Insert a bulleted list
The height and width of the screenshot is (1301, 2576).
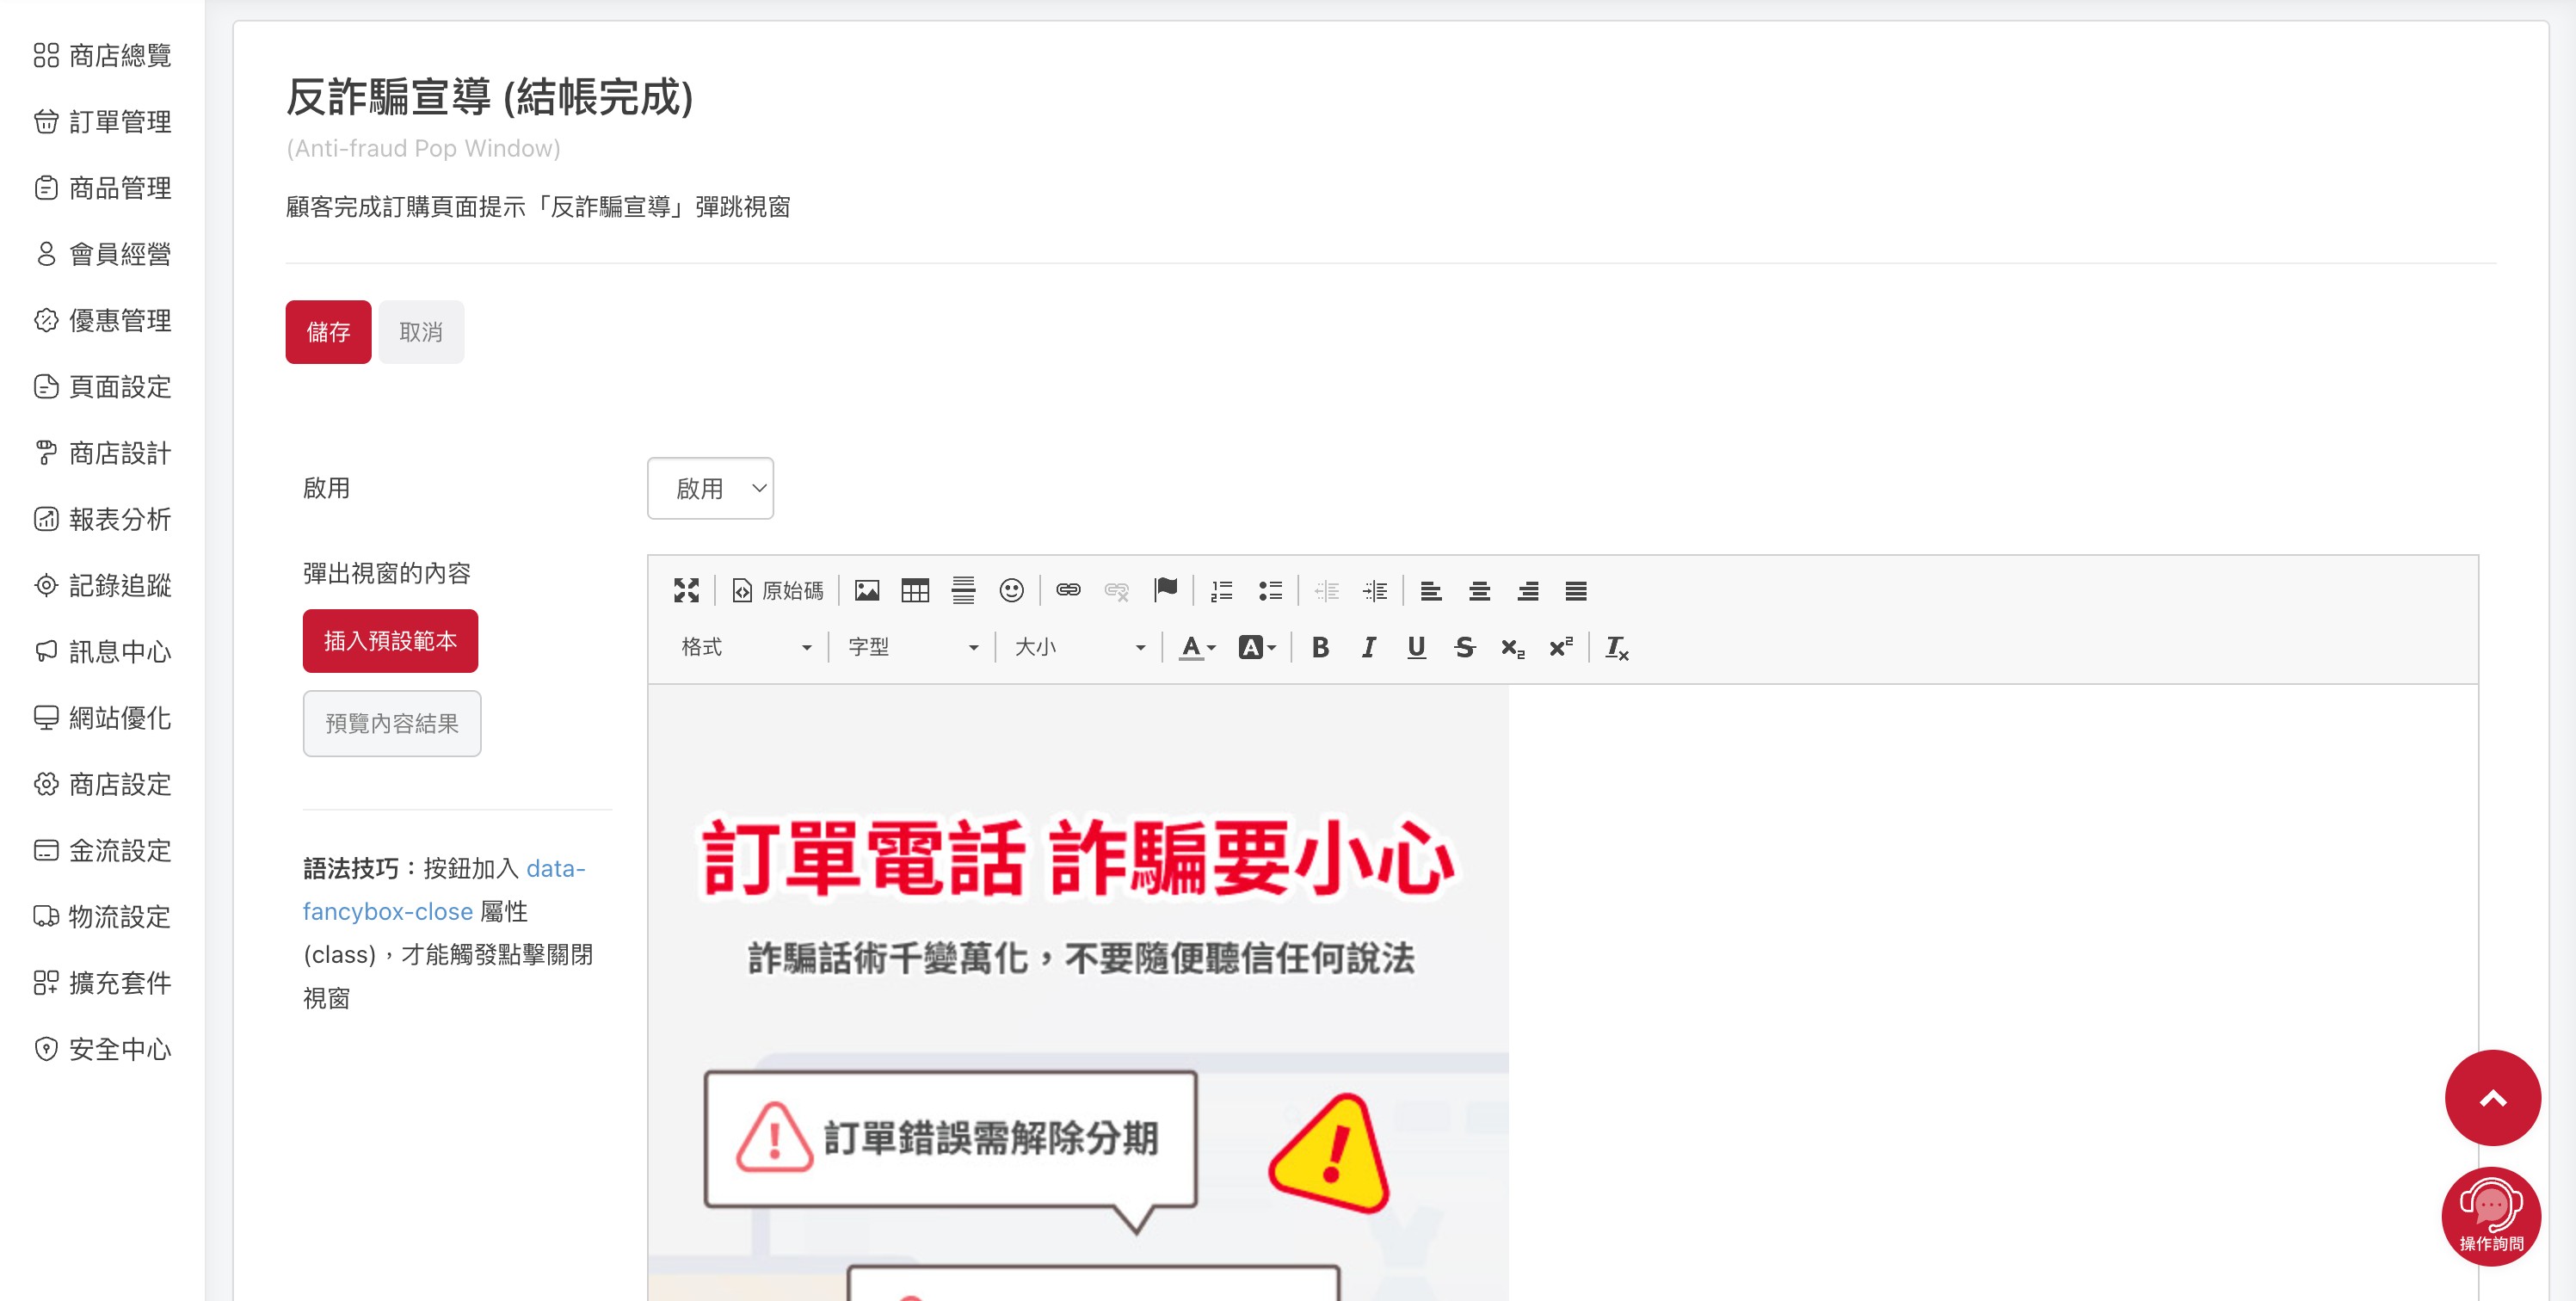click(x=1270, y=590)
